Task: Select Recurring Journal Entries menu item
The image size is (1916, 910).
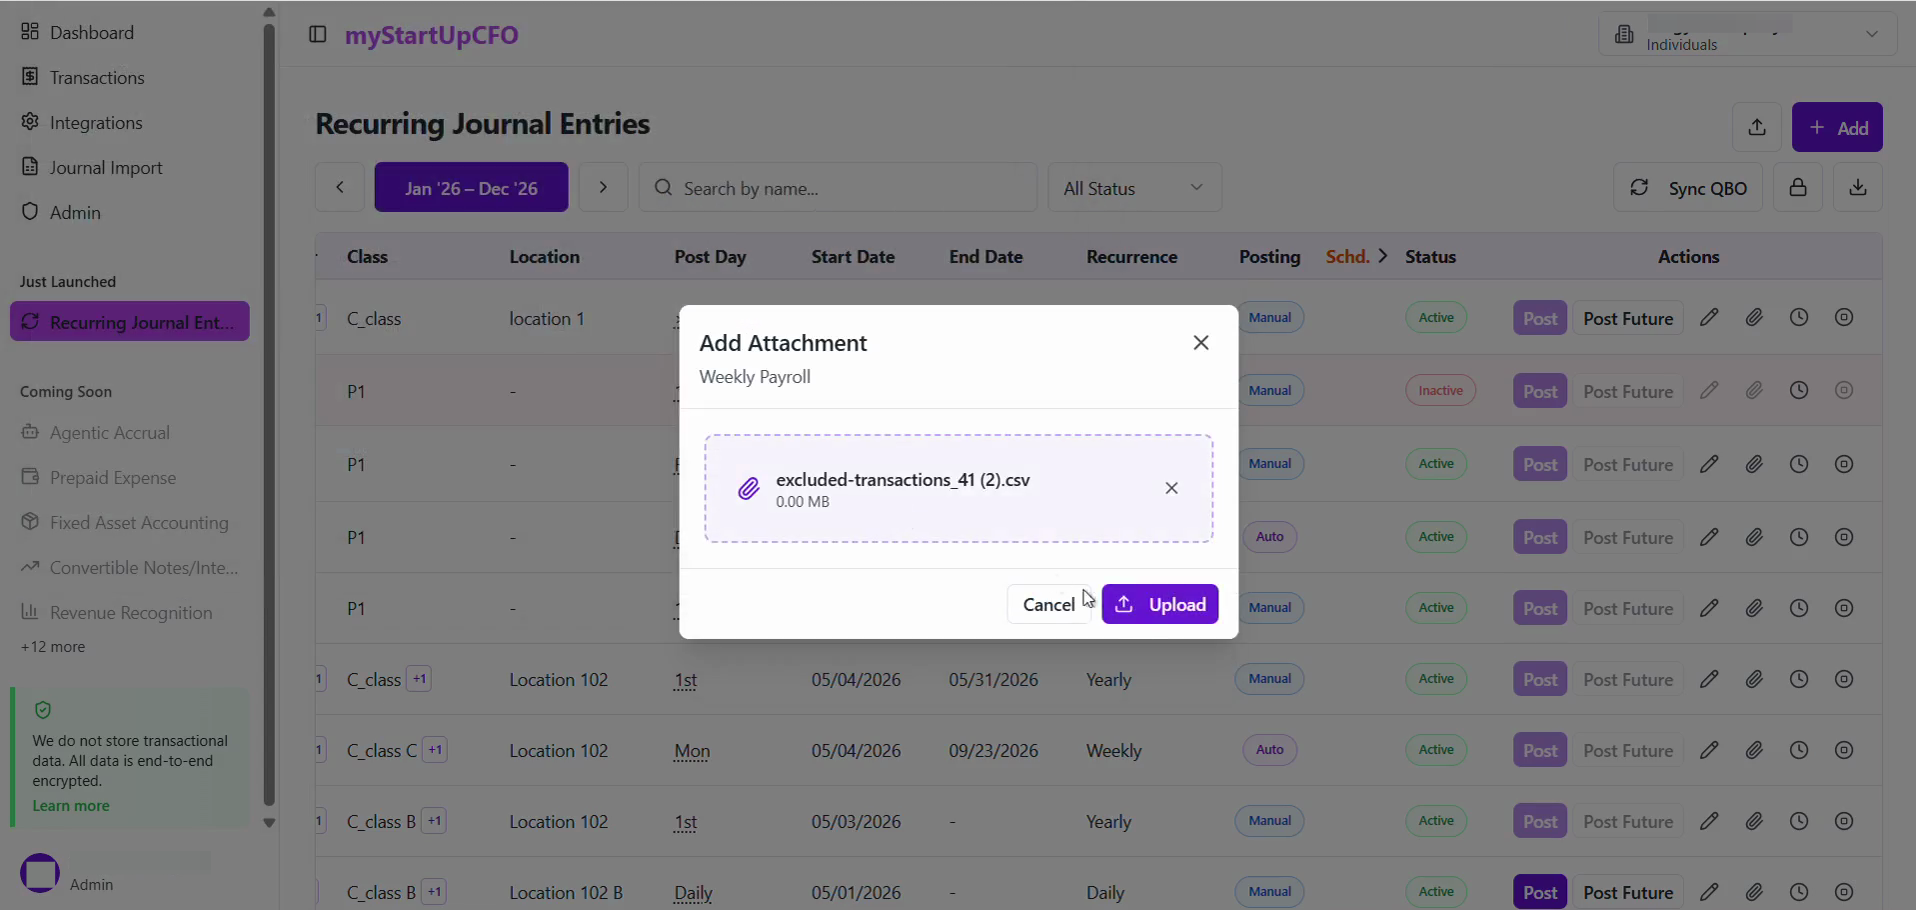Action: [x=130, y=321]
